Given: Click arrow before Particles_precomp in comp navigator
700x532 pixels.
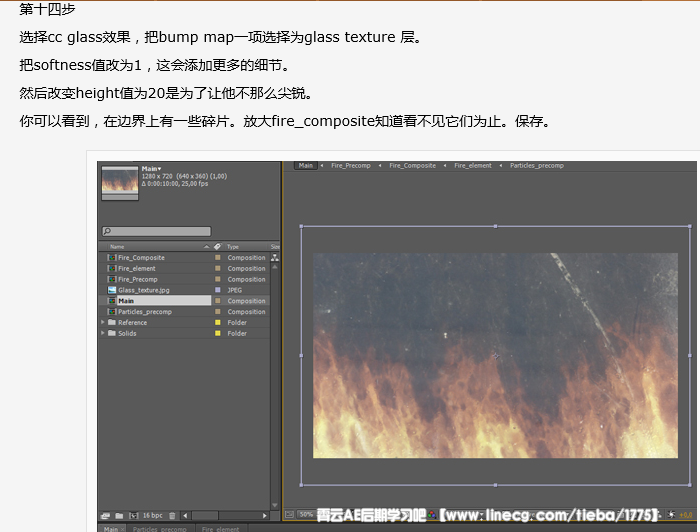Looking at the screenshot, I should pos(501,166).
